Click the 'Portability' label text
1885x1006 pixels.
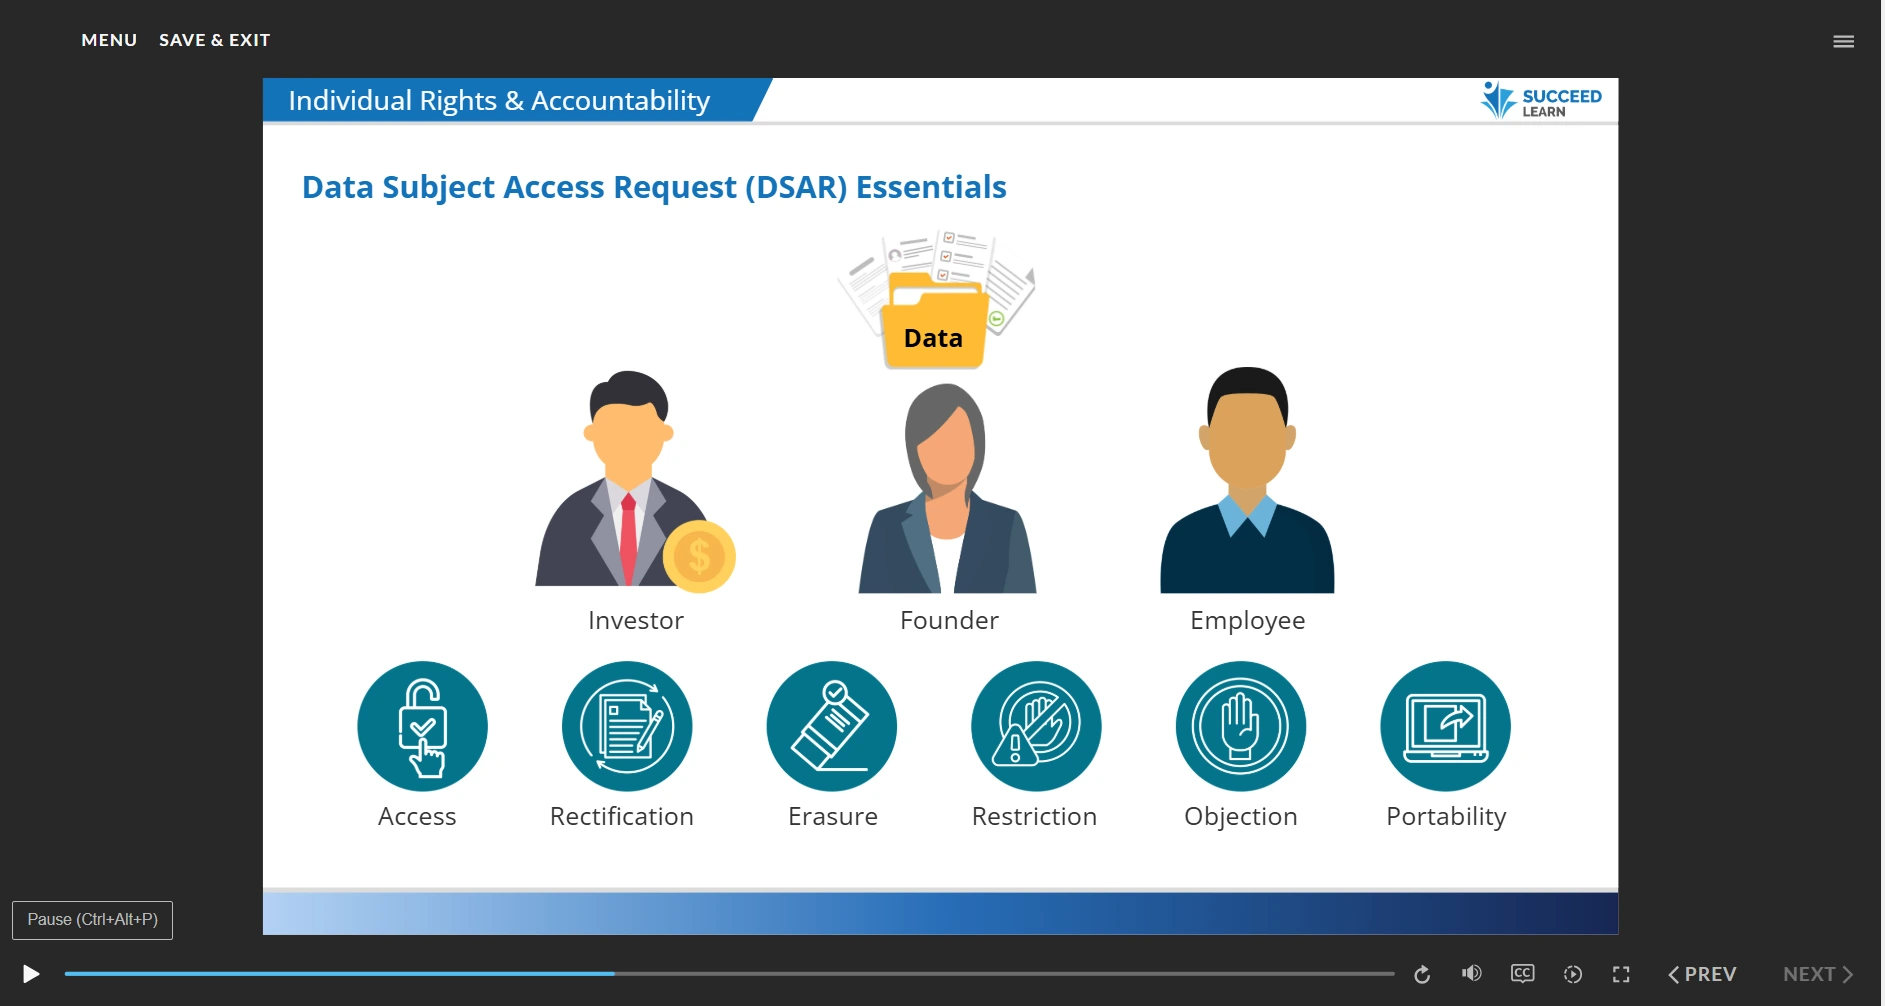tap(1446, 817)
